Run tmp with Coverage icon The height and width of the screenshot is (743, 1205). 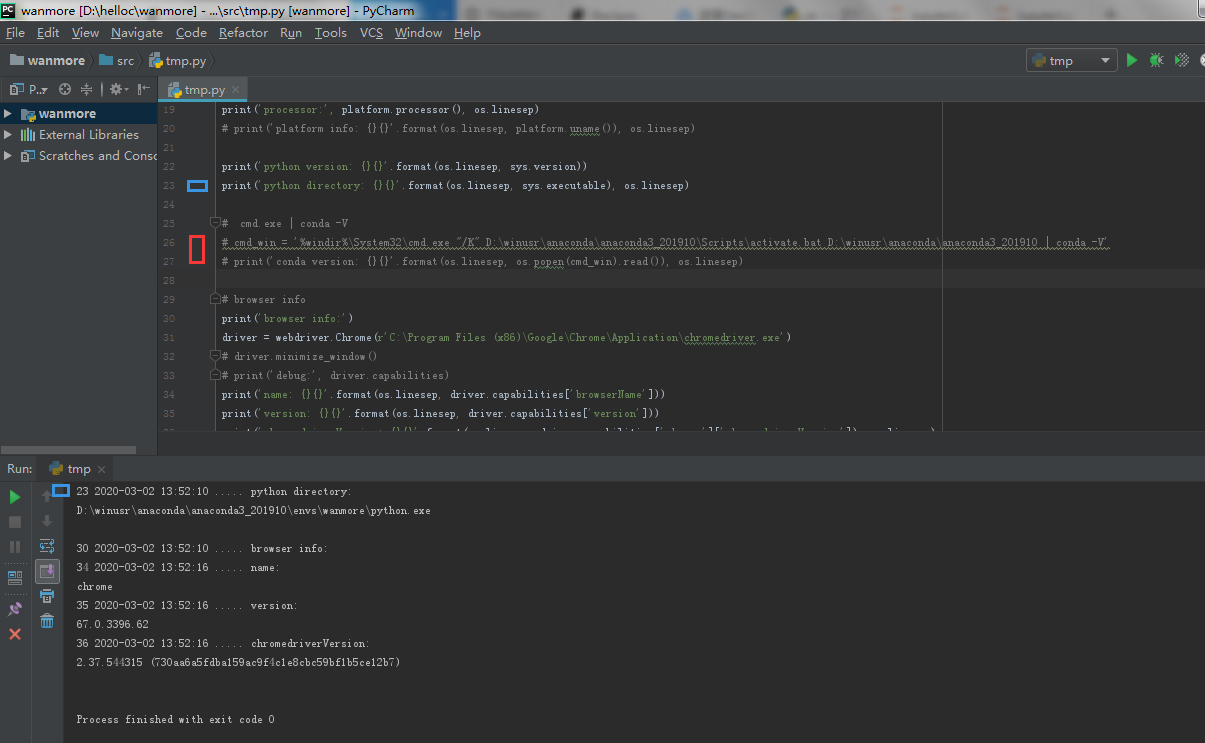pos(1181,60)
